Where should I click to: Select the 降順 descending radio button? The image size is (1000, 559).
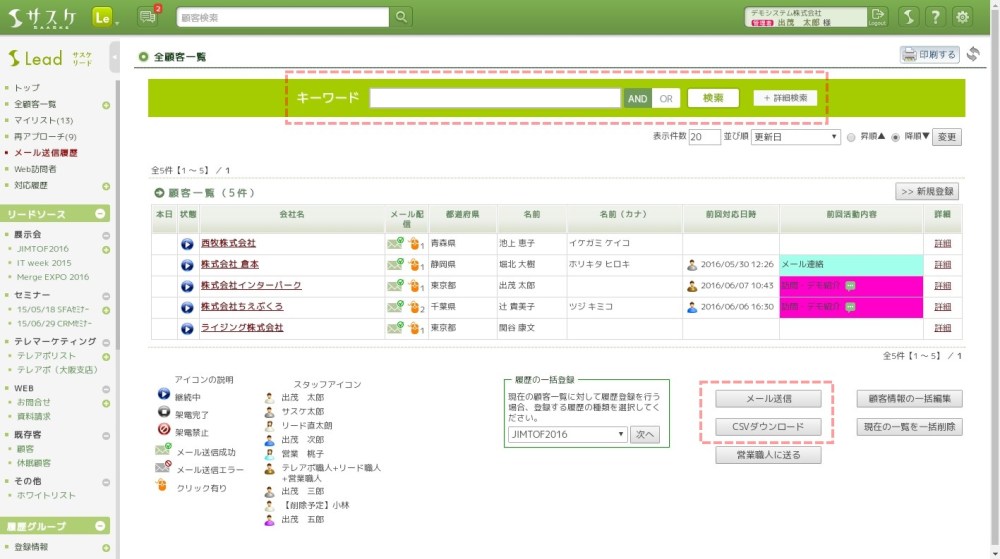point(895,137)
